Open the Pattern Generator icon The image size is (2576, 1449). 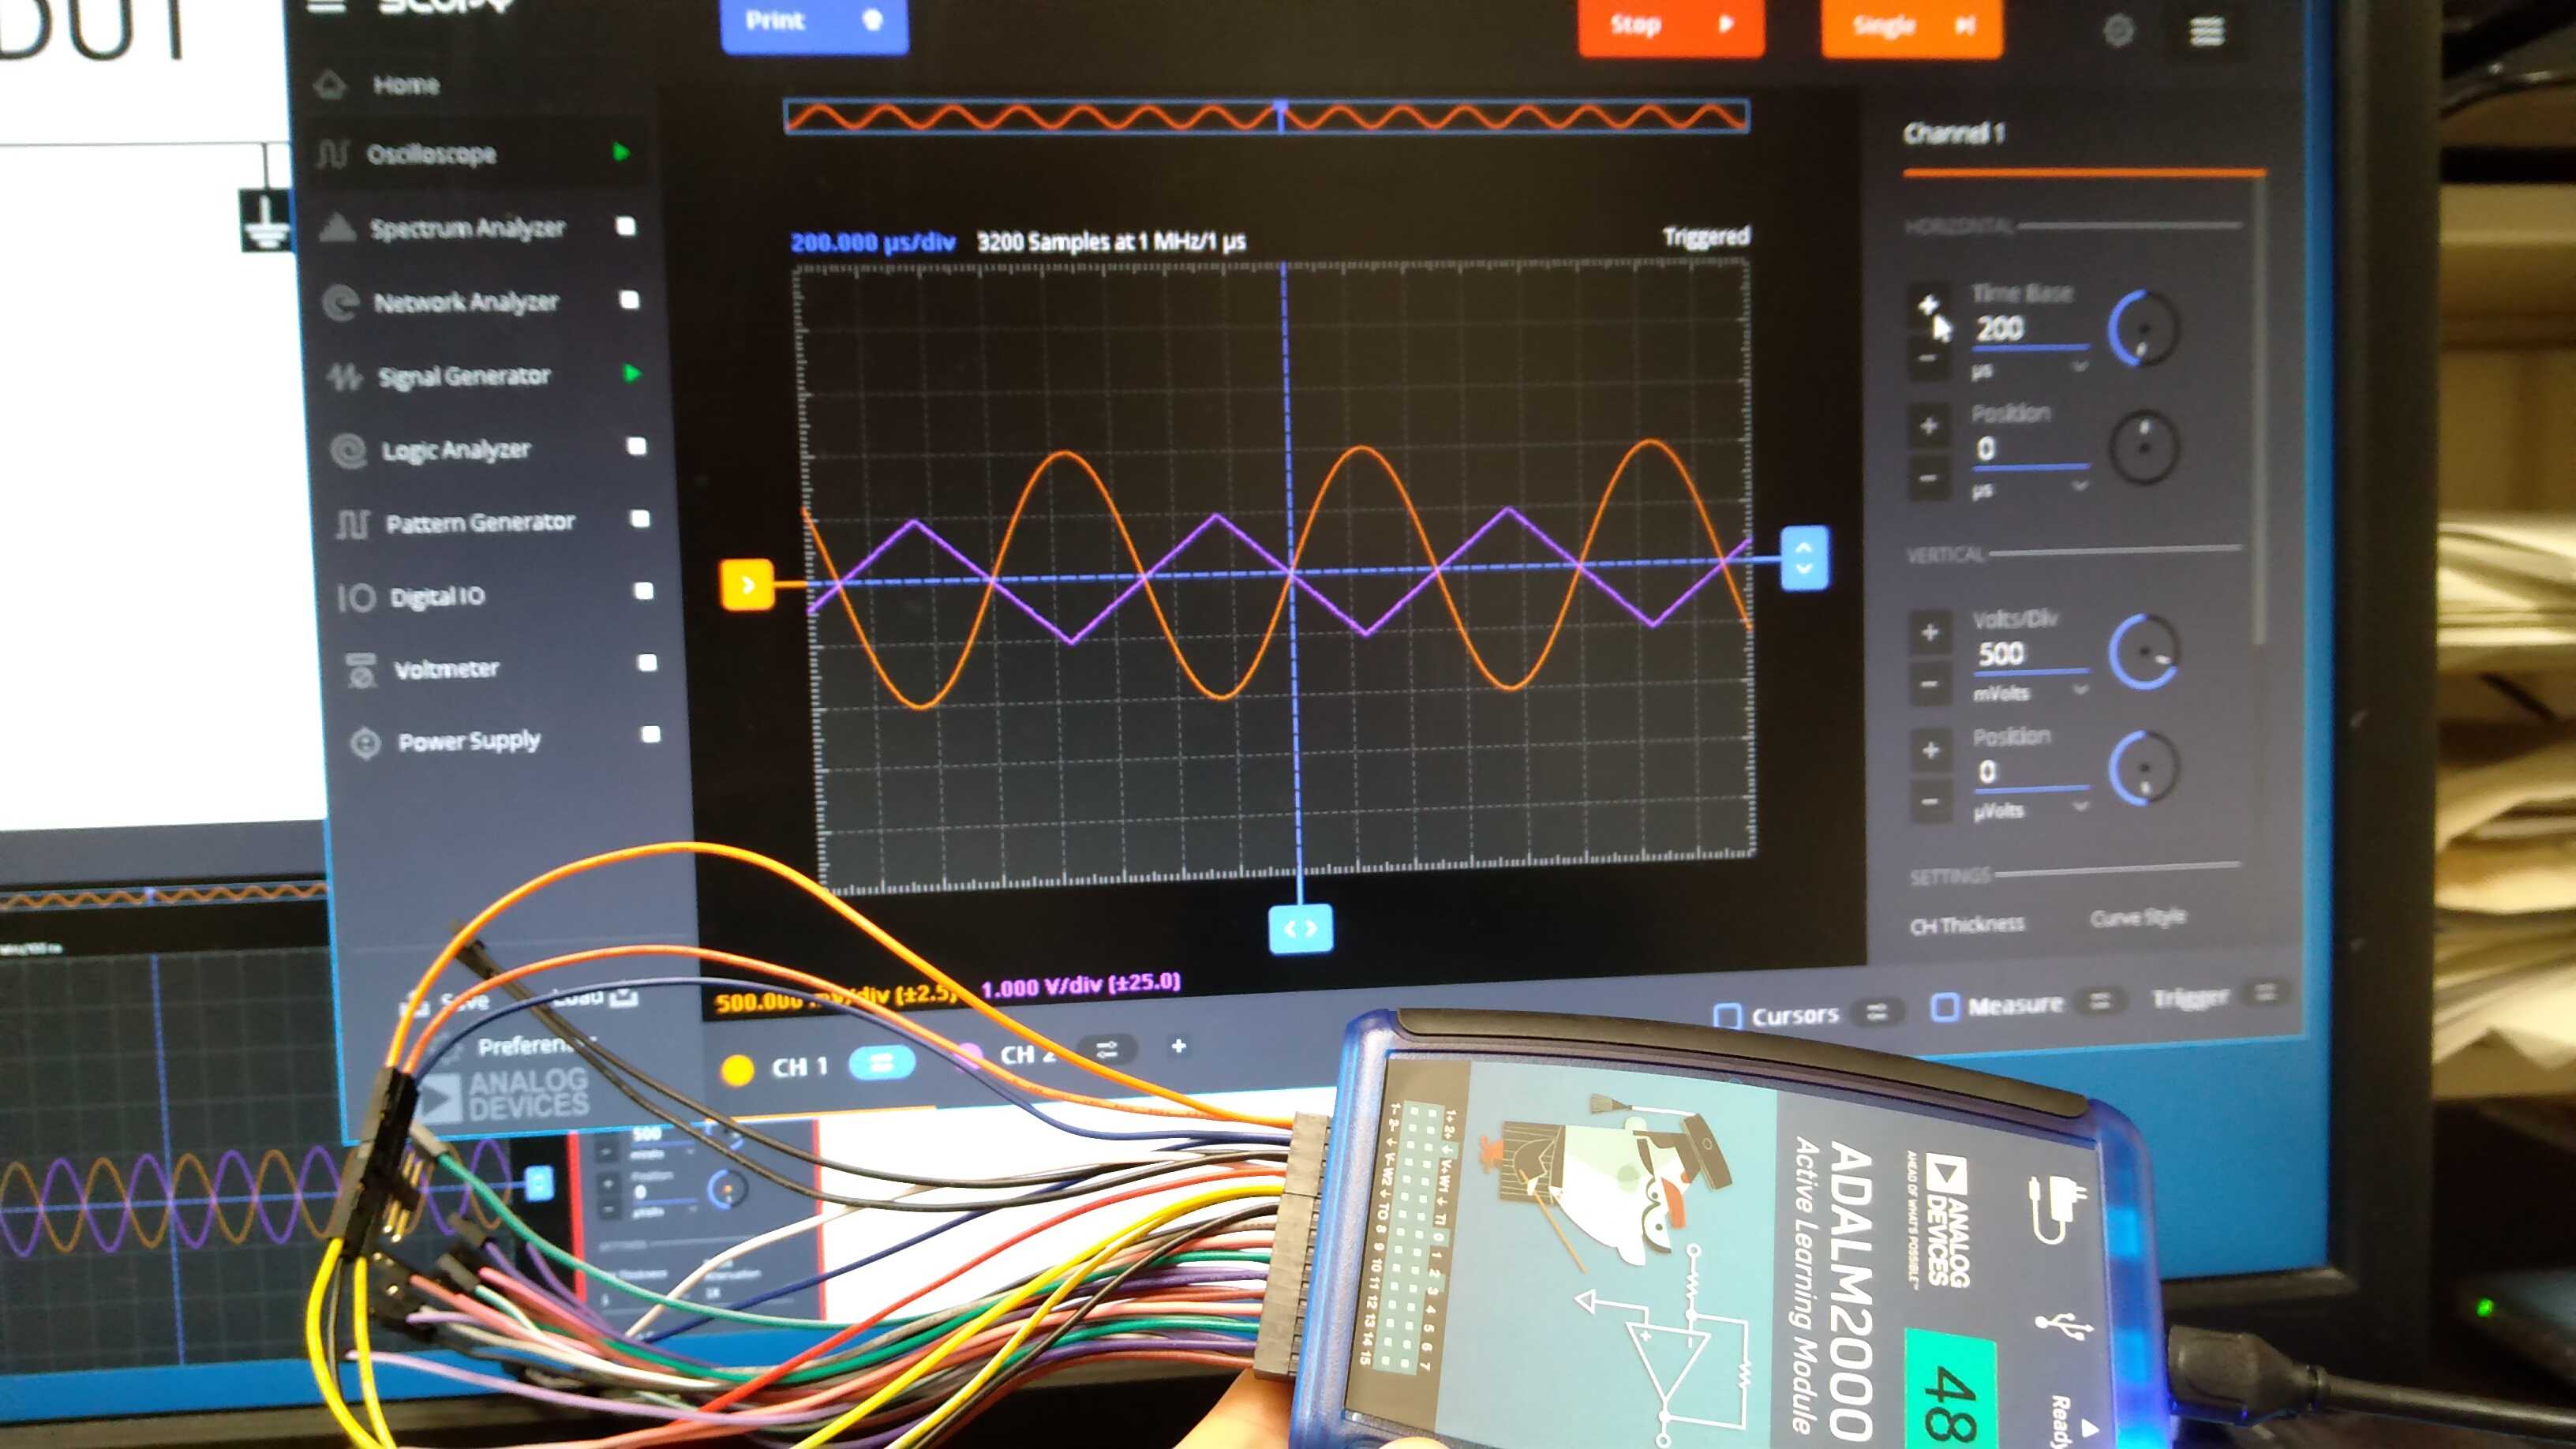tap(352, 523)
